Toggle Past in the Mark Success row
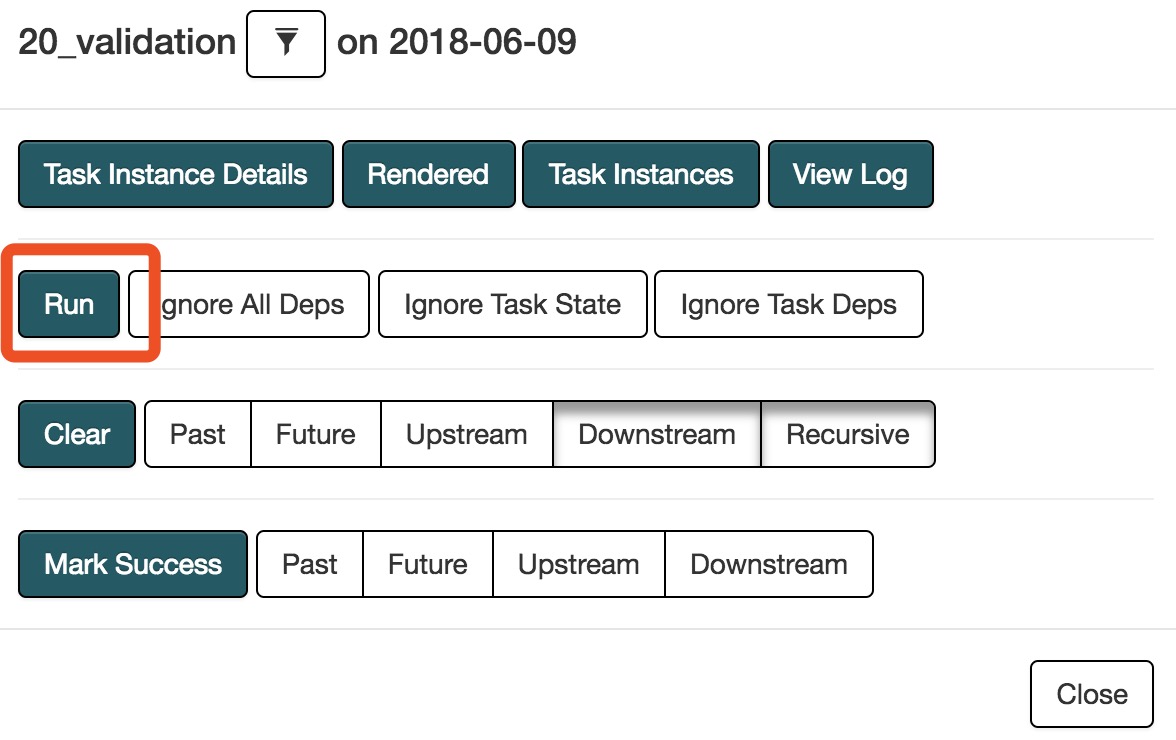Image resolution: width=1176 pixels, height=740 pixels. (310, 564)
